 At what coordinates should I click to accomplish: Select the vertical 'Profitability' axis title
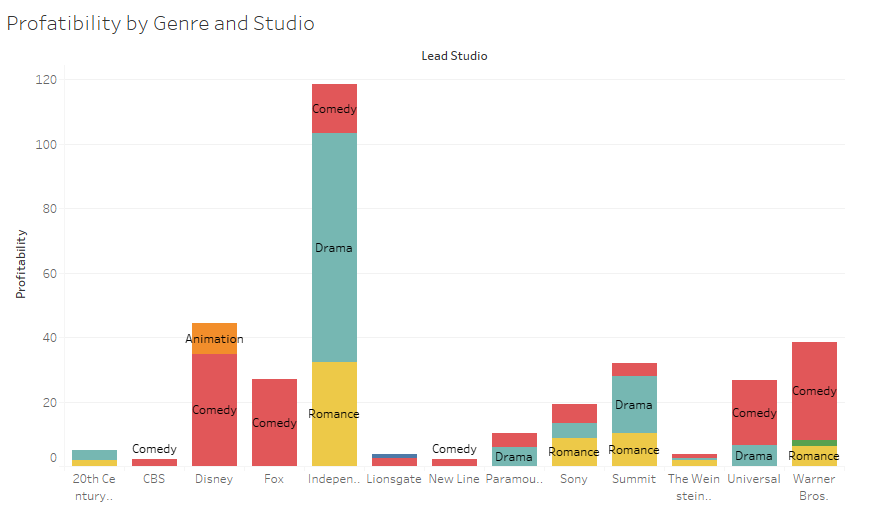(x=20, y=264)
